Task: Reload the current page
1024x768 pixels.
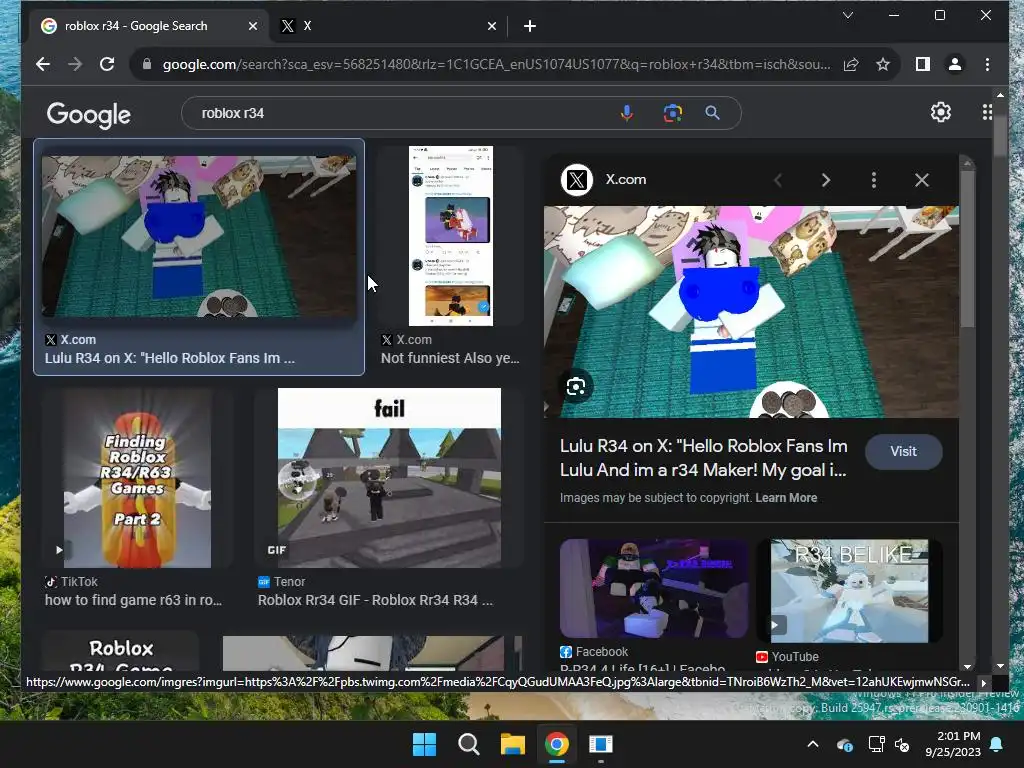Action: [107, 64]
